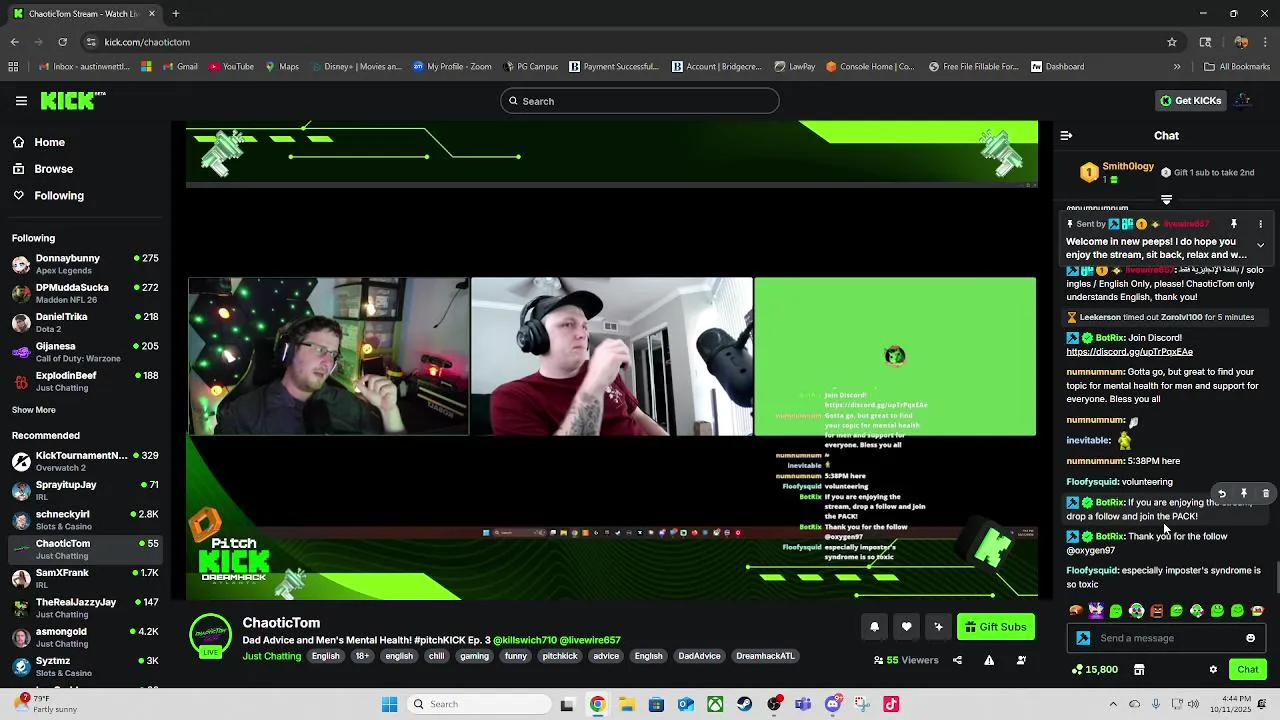This screenshot has height=720, width=1280.
Task: Click the moderator hammer badge in message box
Action: pos(1083,638)
